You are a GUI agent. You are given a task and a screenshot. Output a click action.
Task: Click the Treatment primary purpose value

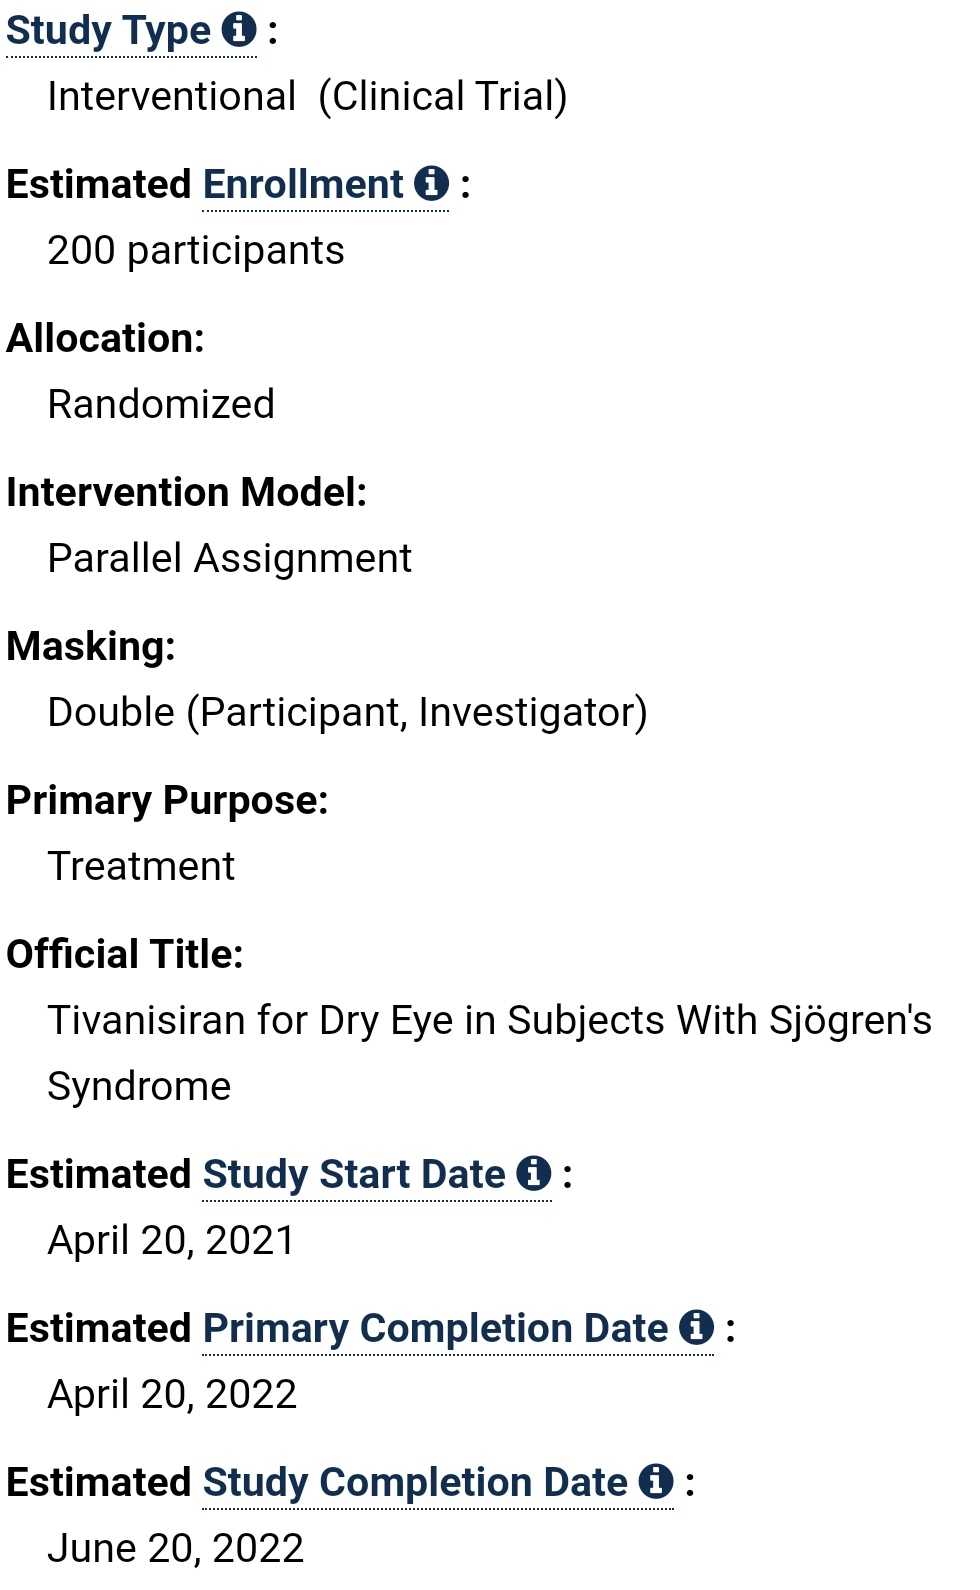(x=141, y=866)
